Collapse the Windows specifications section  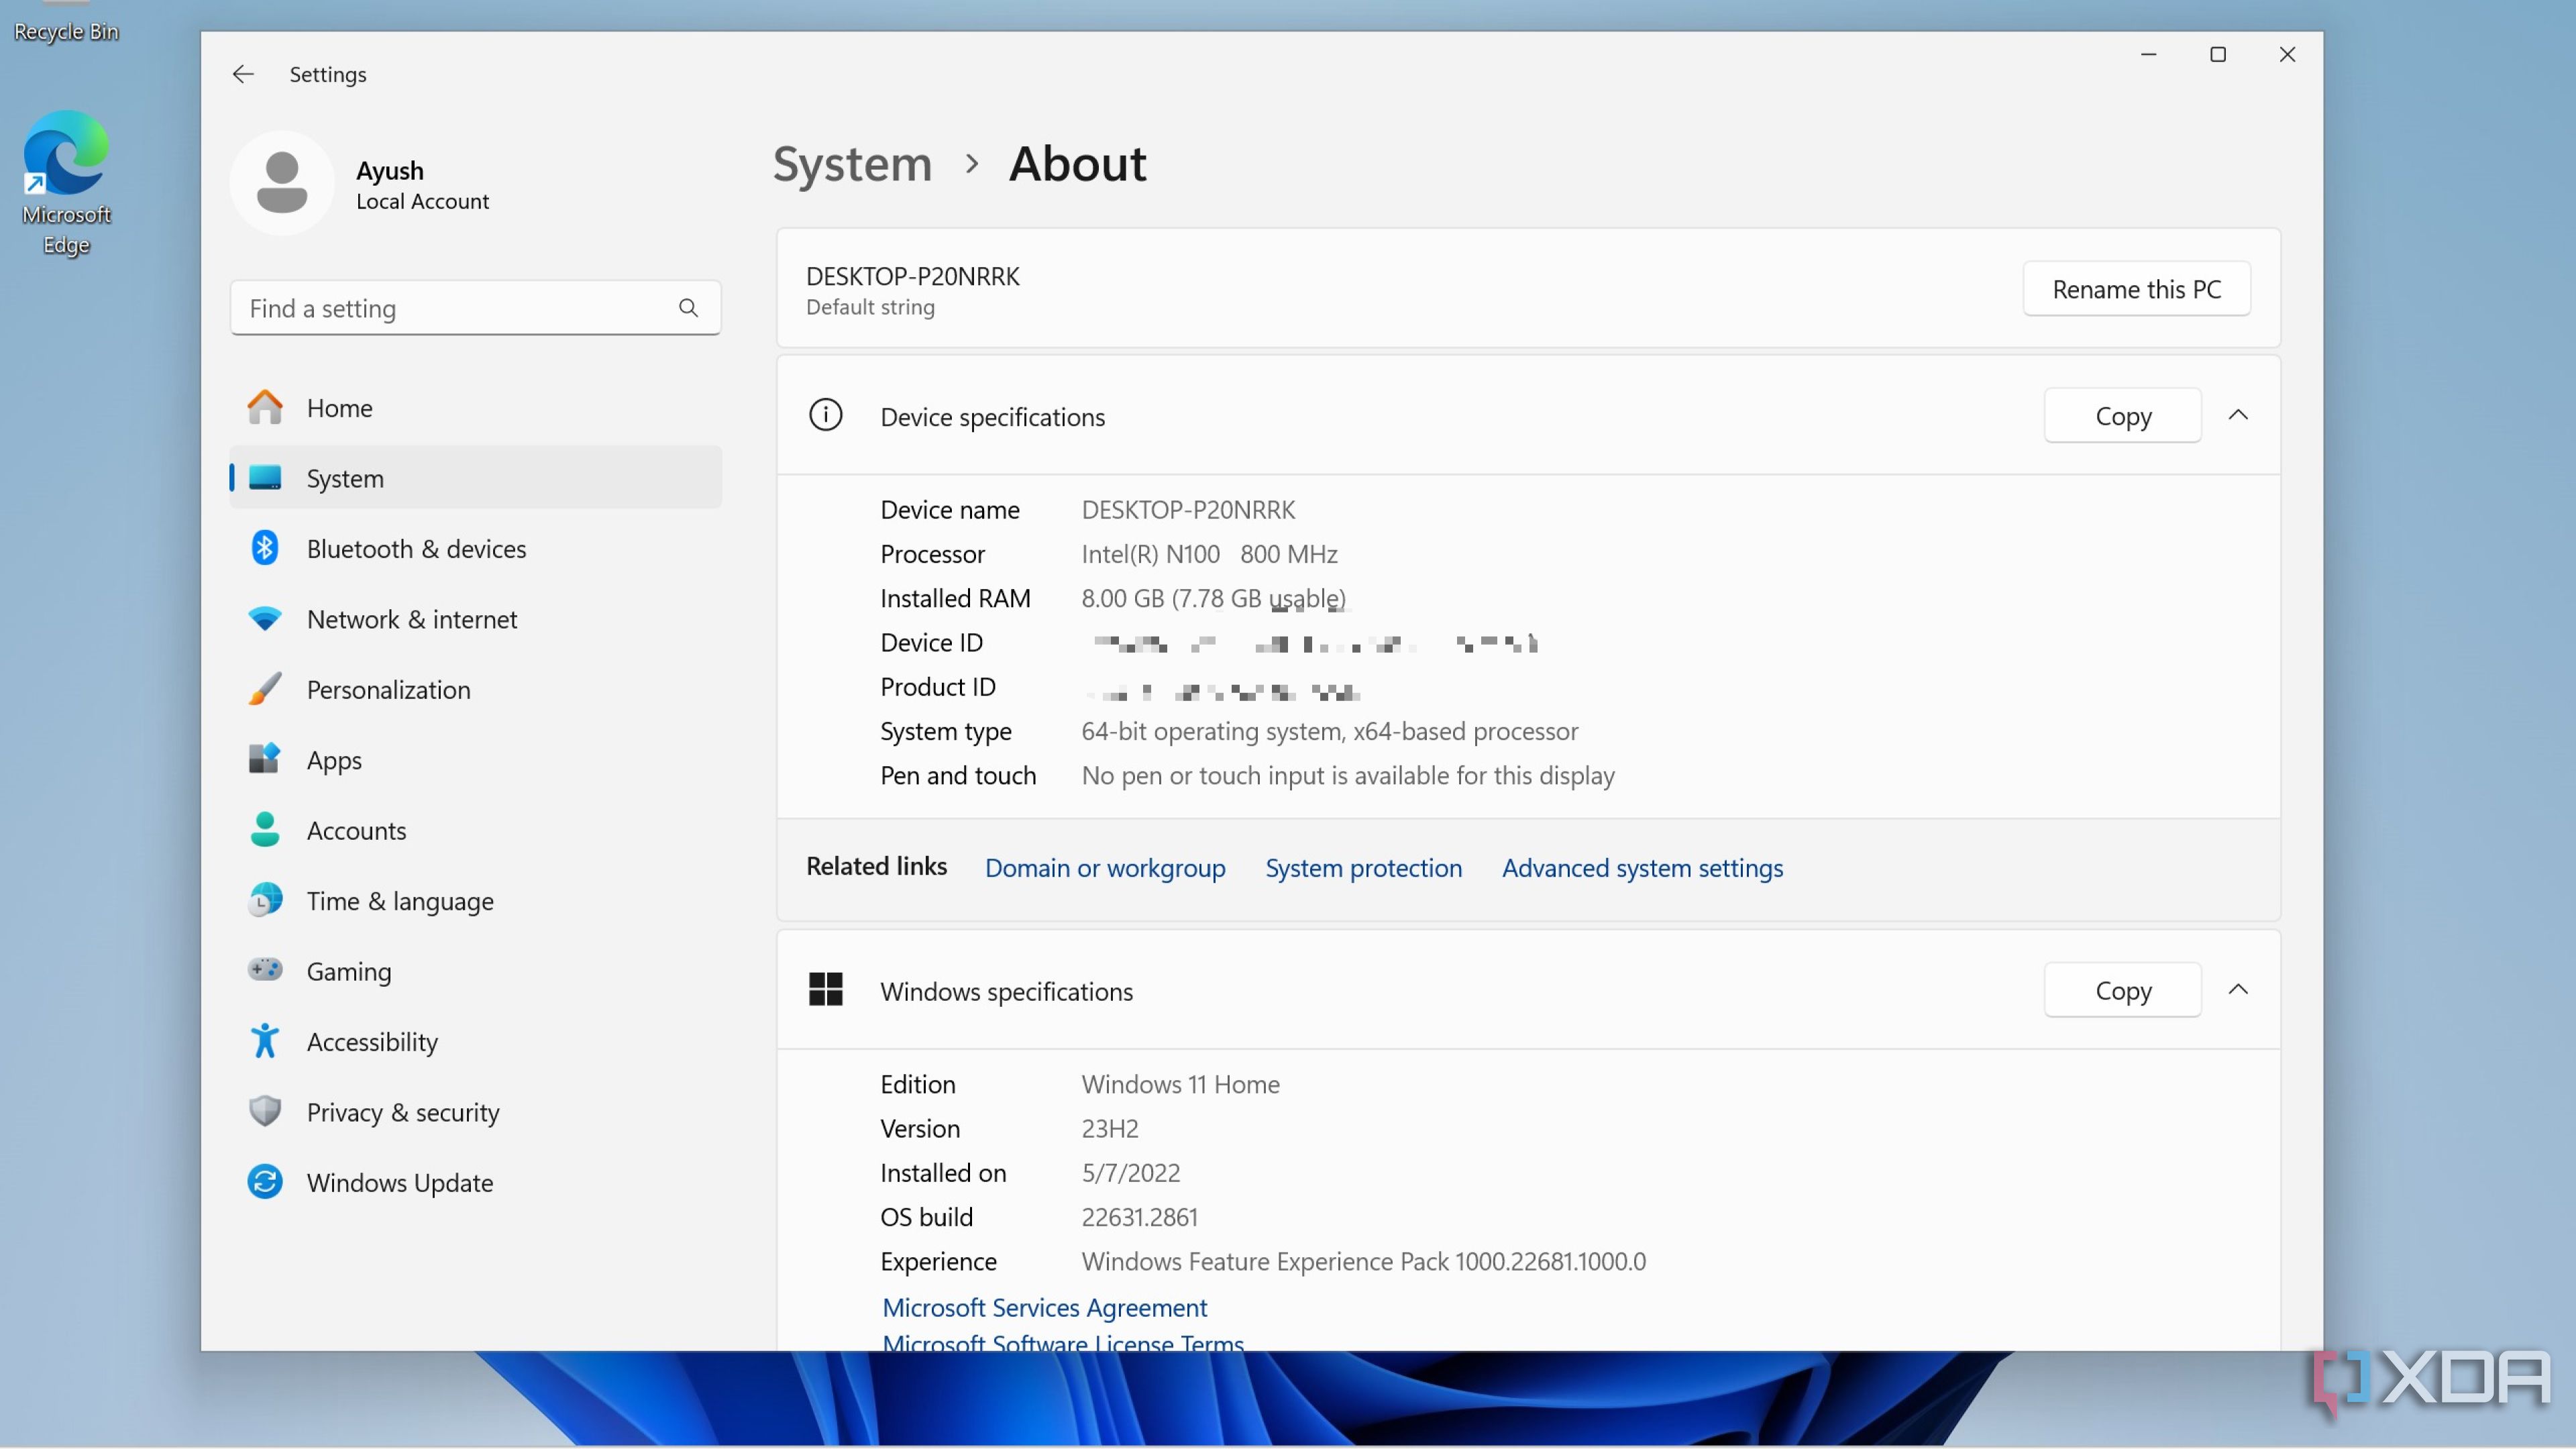[2238, 990]
